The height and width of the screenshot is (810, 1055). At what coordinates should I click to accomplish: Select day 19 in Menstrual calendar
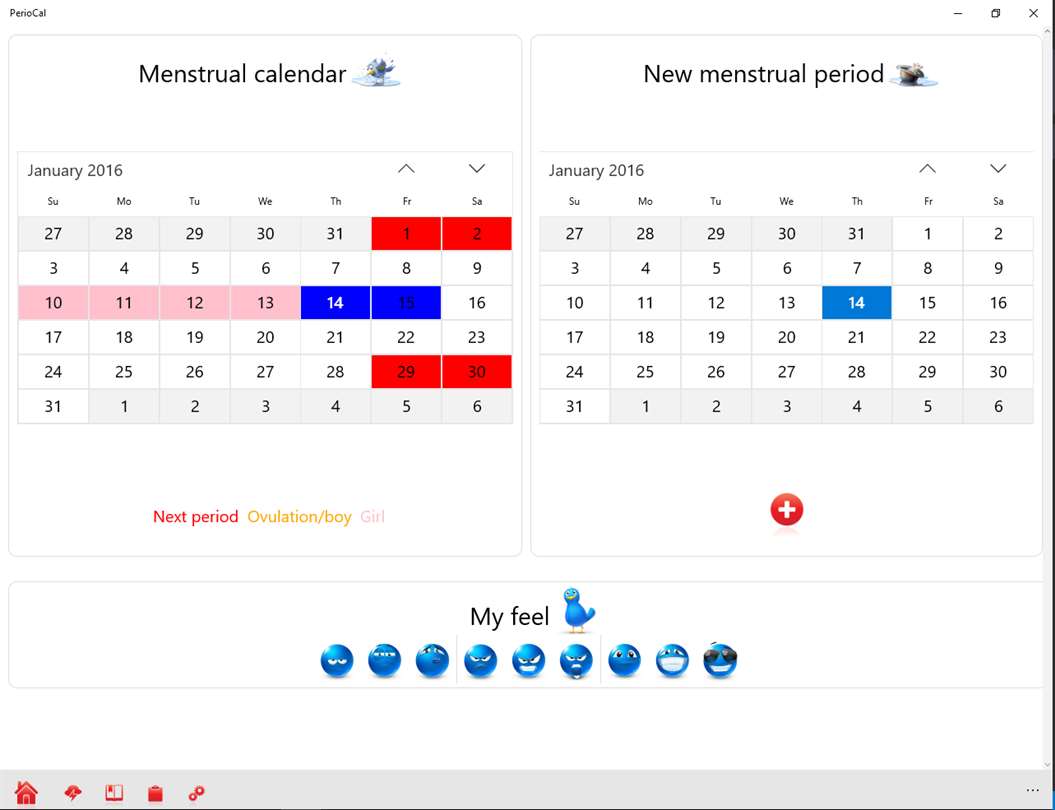coord(194,337)
